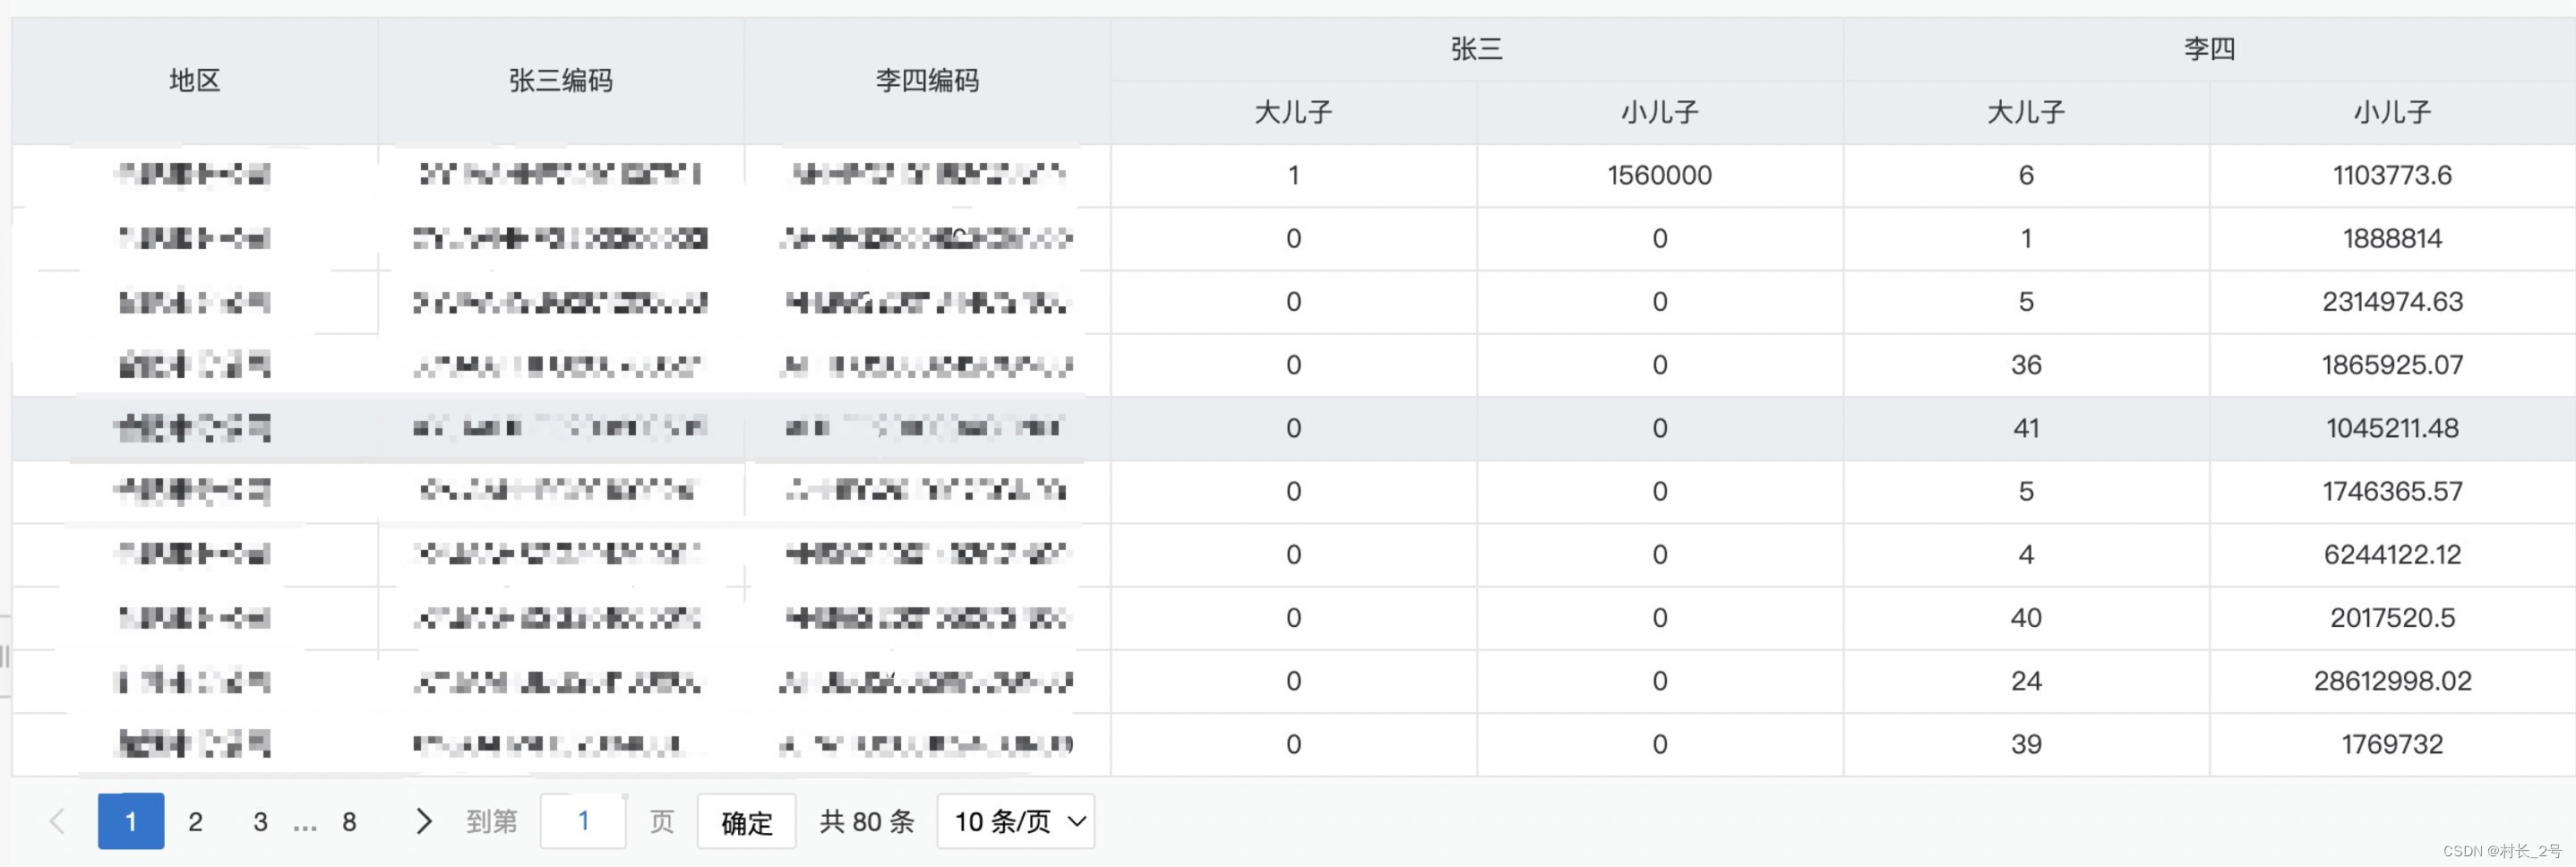2576x867 pixels.
Task: Click 大儿子 subheader under 张三
Action: pyautogui.click(x=1292, y=112)
